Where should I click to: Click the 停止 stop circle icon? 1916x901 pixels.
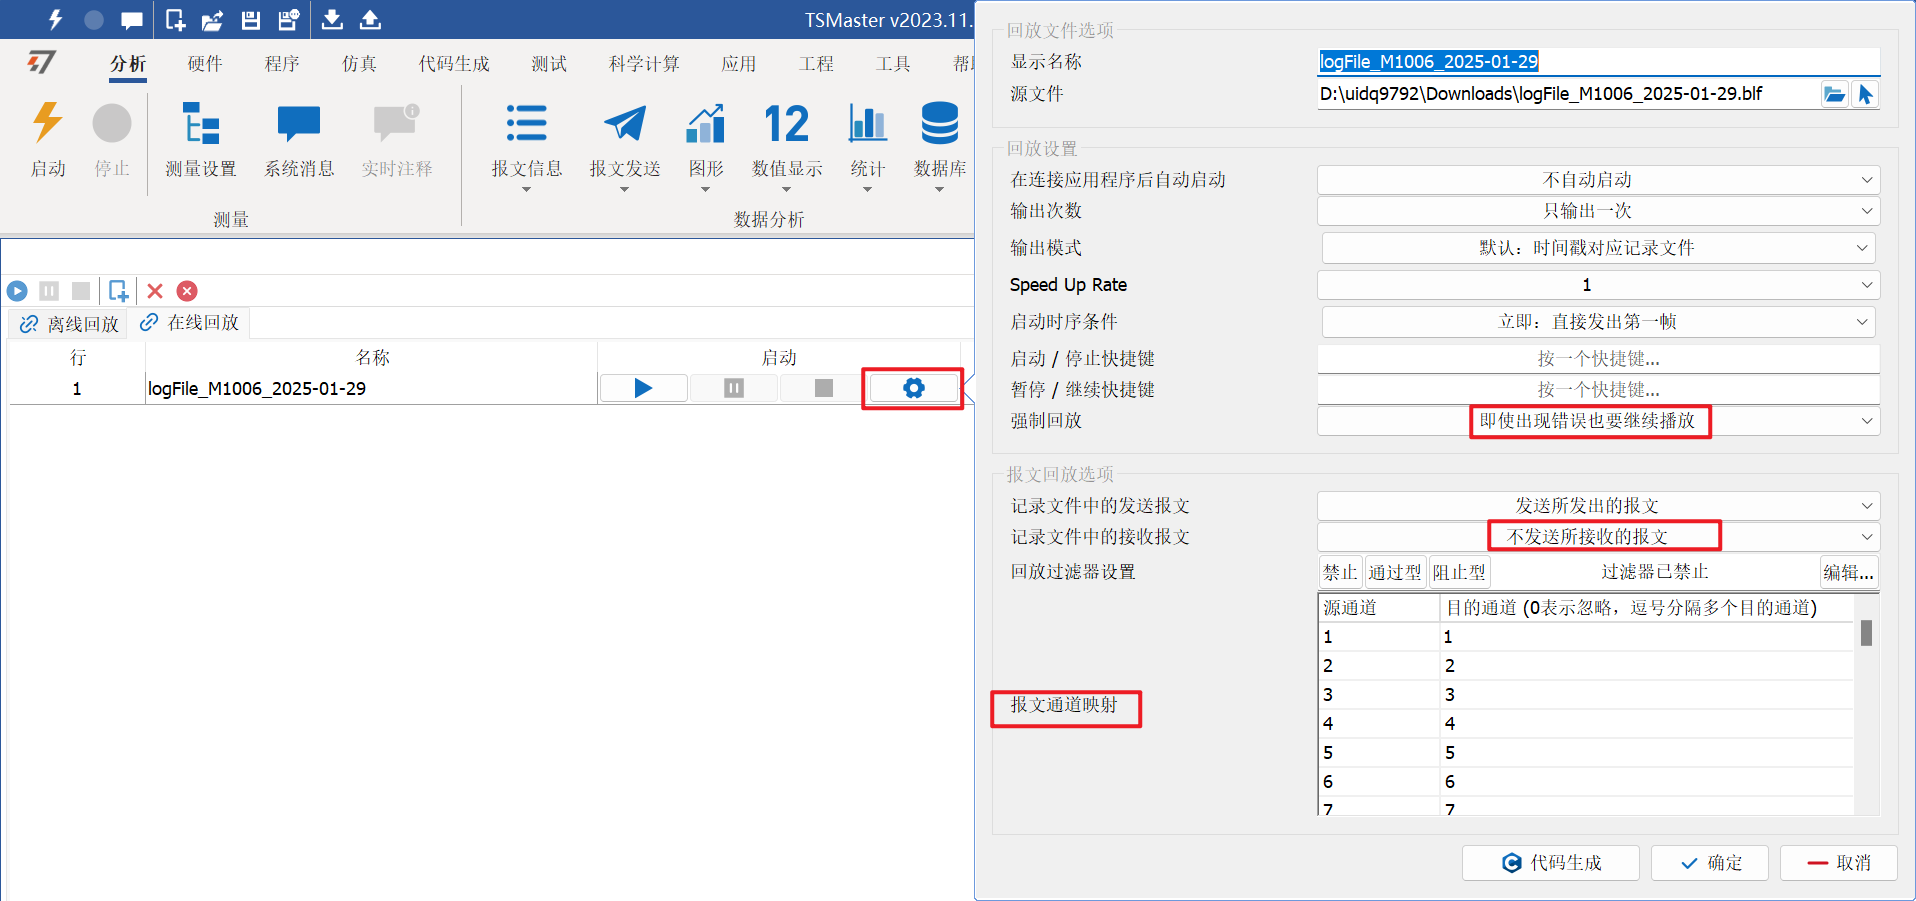coord(112,123)
